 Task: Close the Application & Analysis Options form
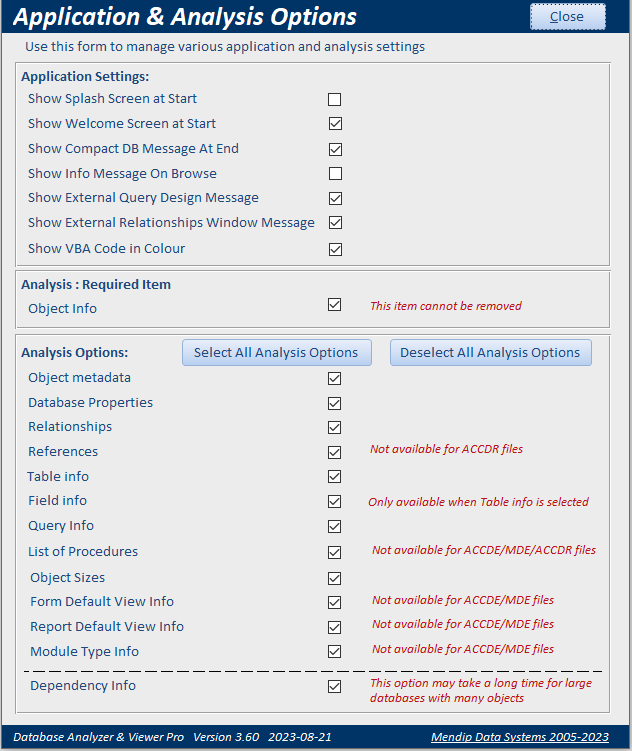point(567,17)
